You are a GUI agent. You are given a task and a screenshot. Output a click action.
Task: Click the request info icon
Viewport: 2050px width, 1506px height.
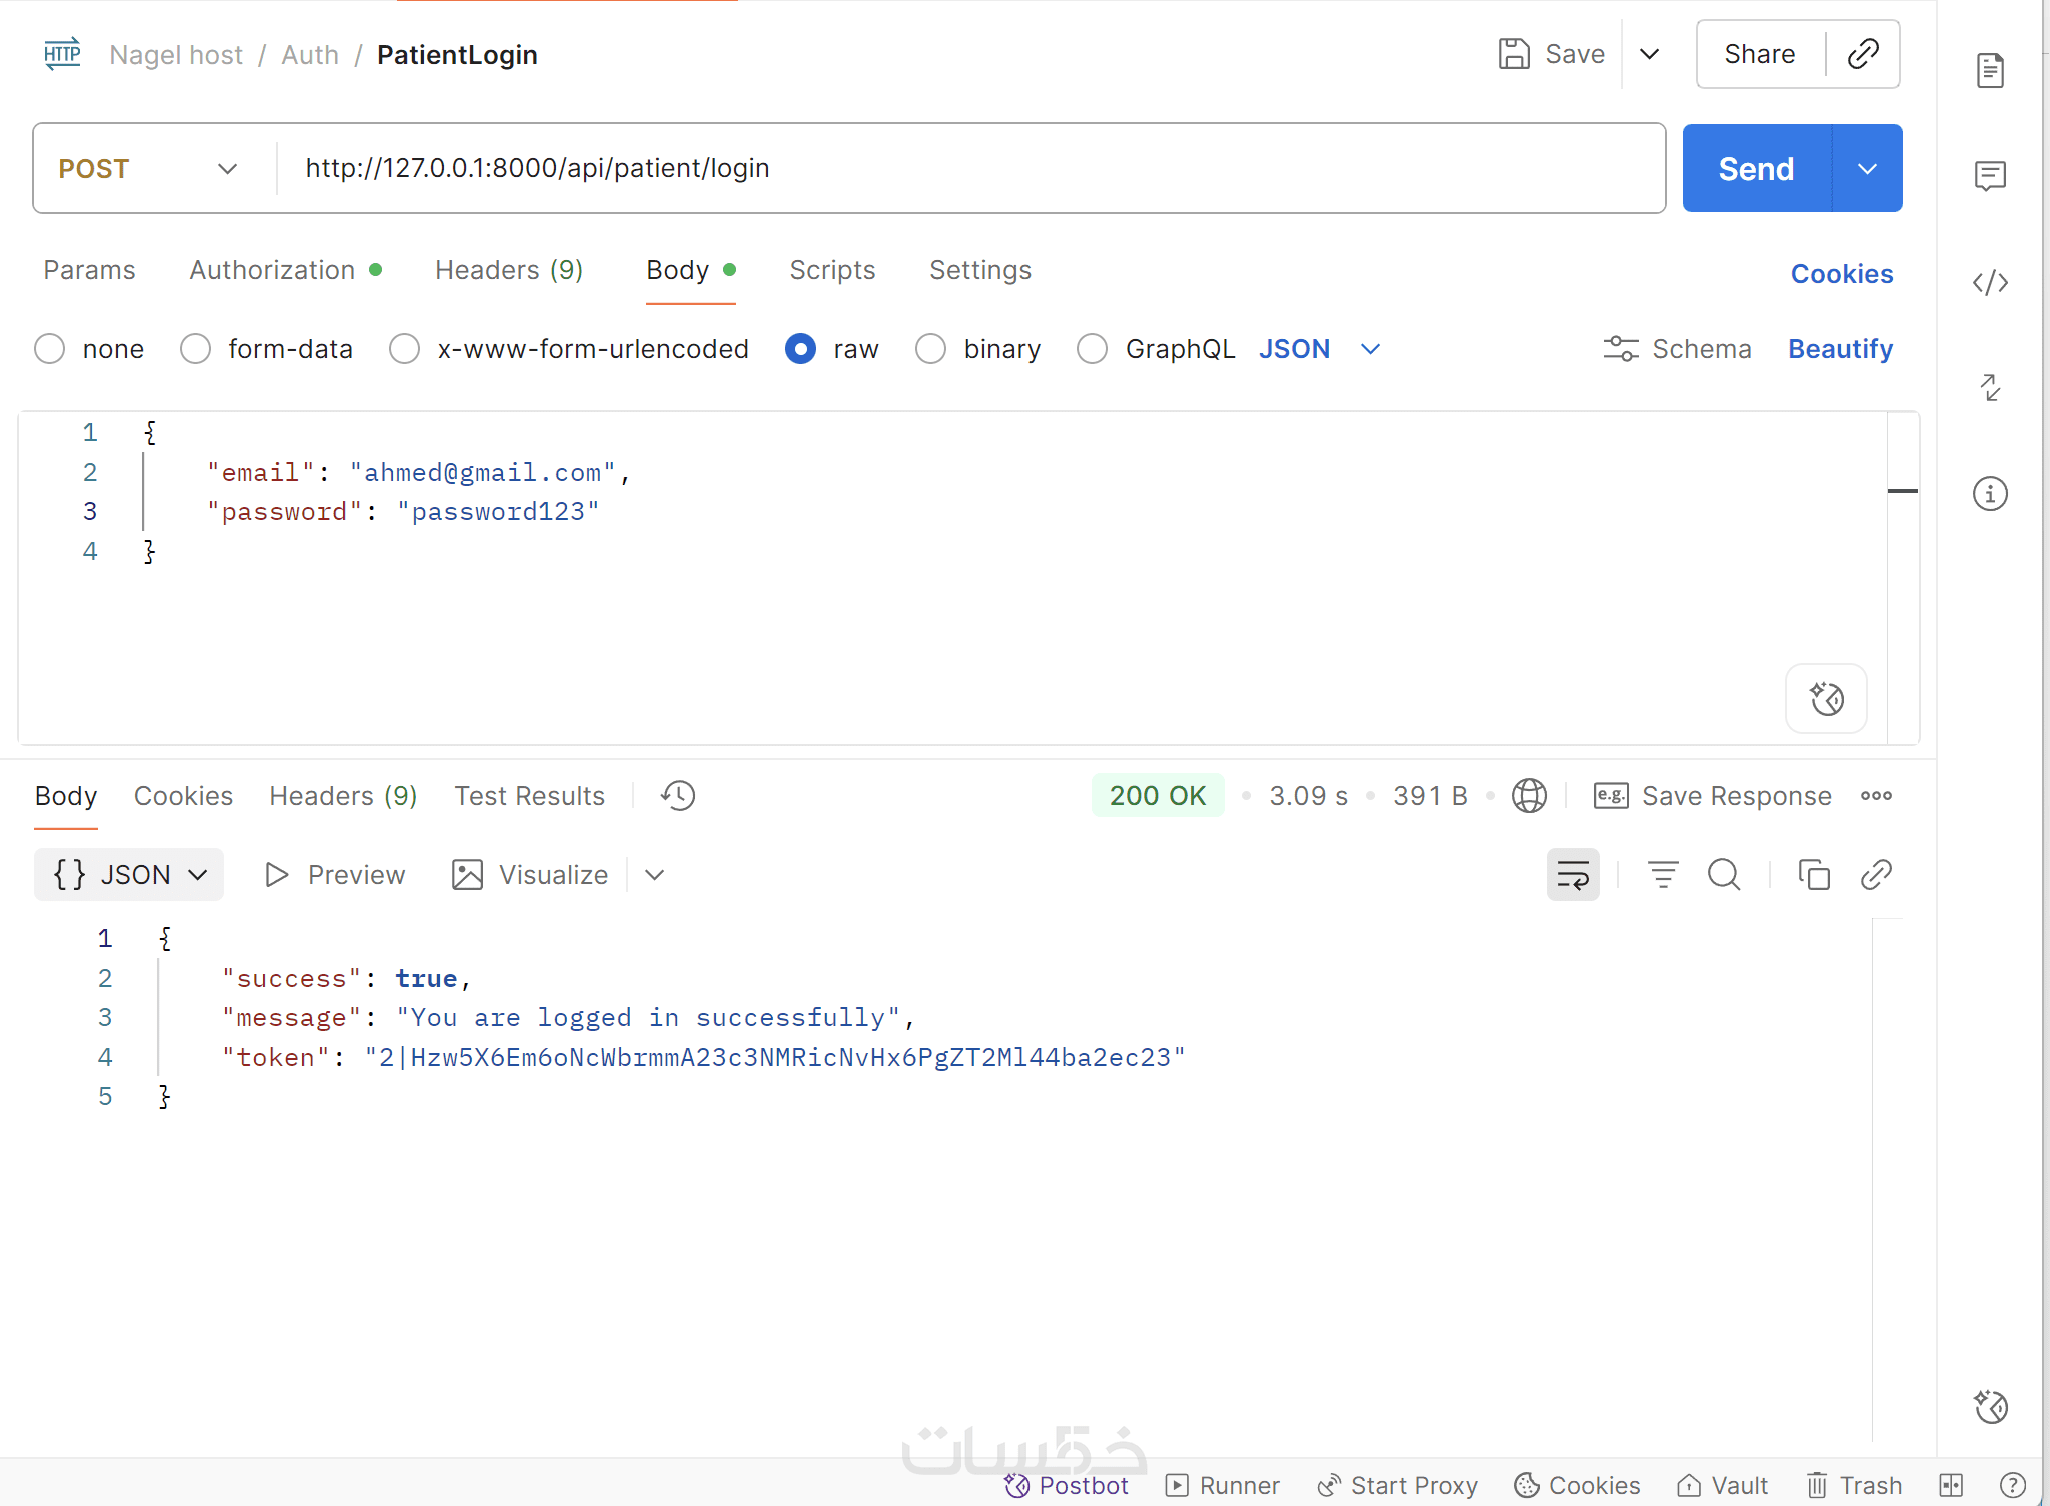pos(1990,494)
